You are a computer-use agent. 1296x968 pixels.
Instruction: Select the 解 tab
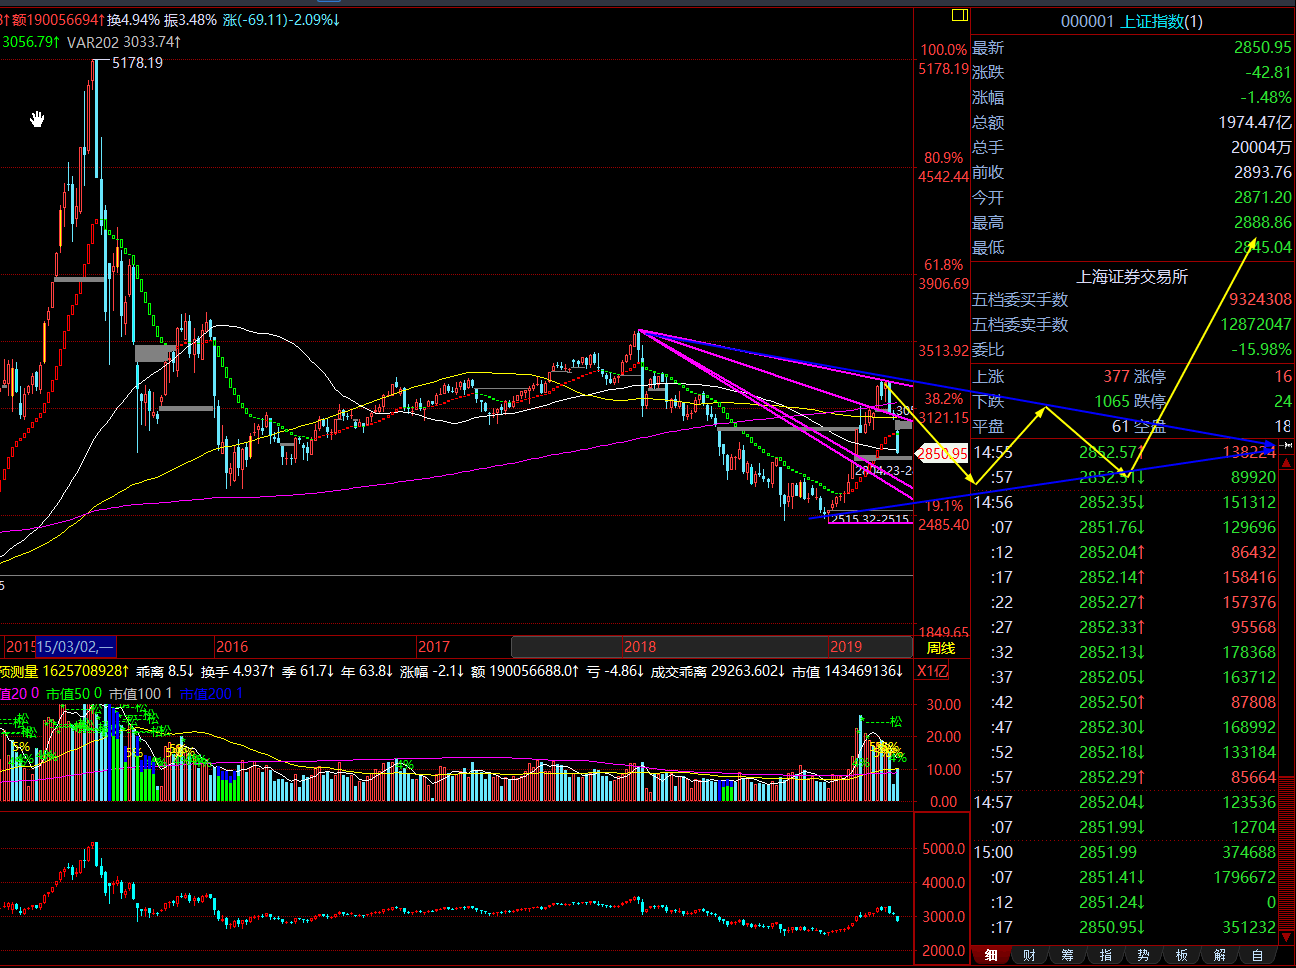click(x=1219, y=956)
